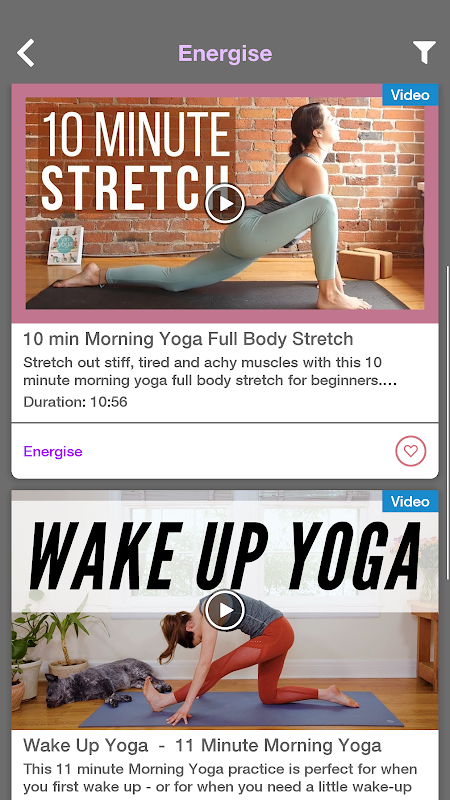450x800 pixels.
Task: Click the yoga book in stretch thumbnail
Action: (65, 246)
